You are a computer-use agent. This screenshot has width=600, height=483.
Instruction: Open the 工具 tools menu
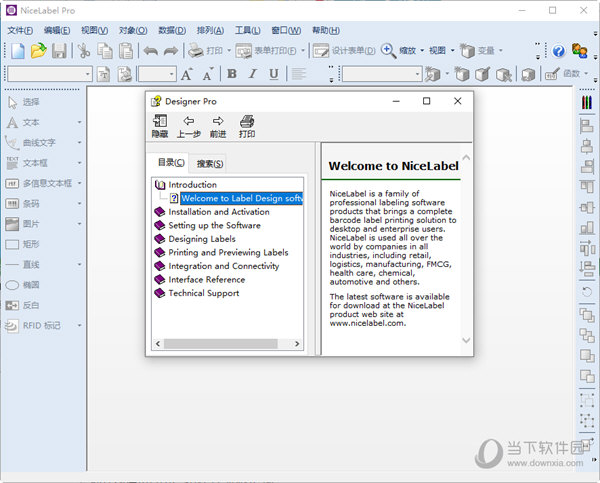(248, 31)
